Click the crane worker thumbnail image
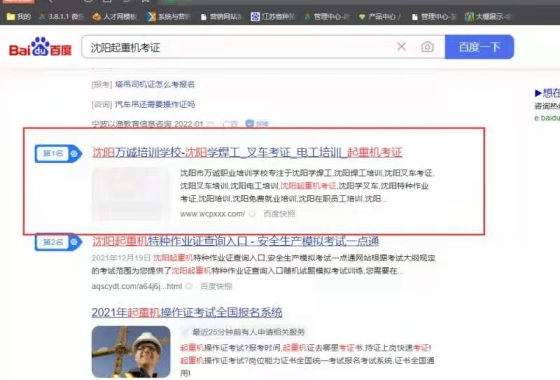 point(131,352)
